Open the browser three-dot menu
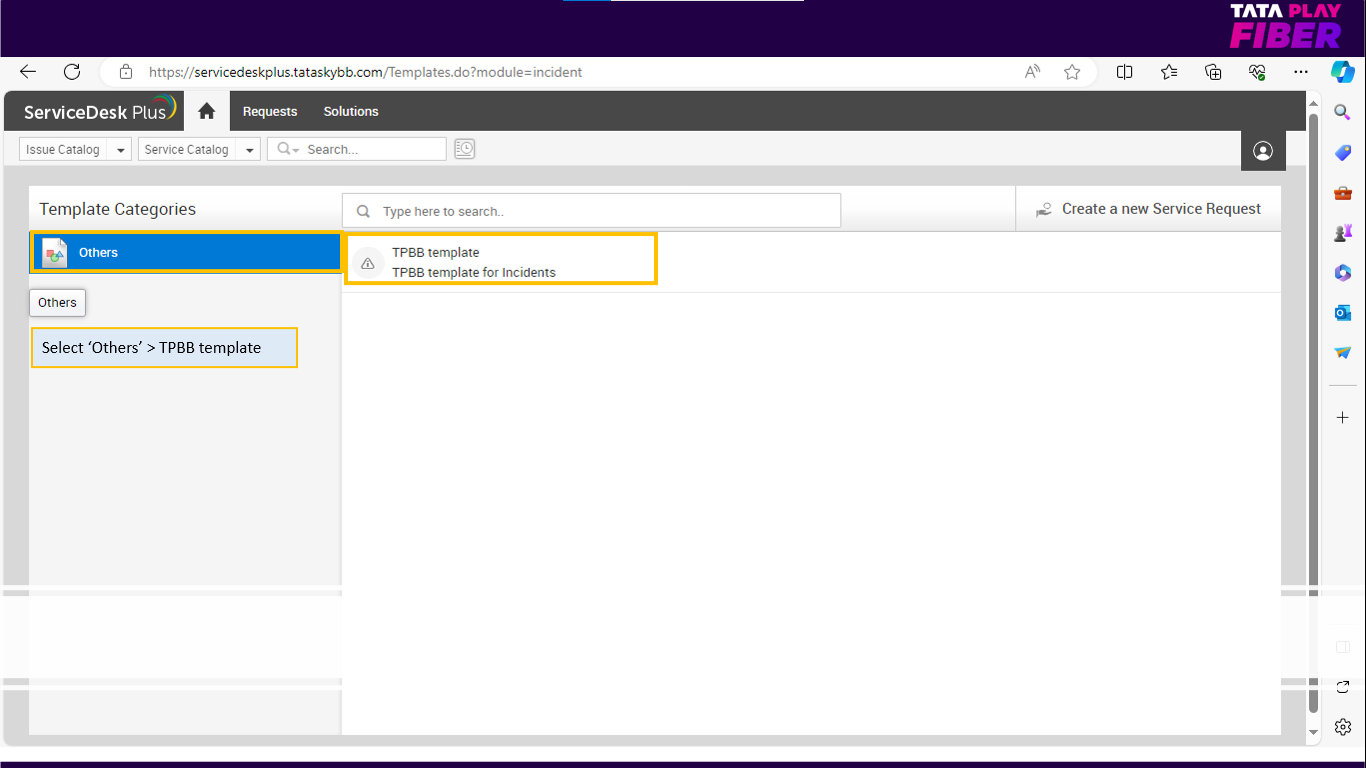 1301,72
